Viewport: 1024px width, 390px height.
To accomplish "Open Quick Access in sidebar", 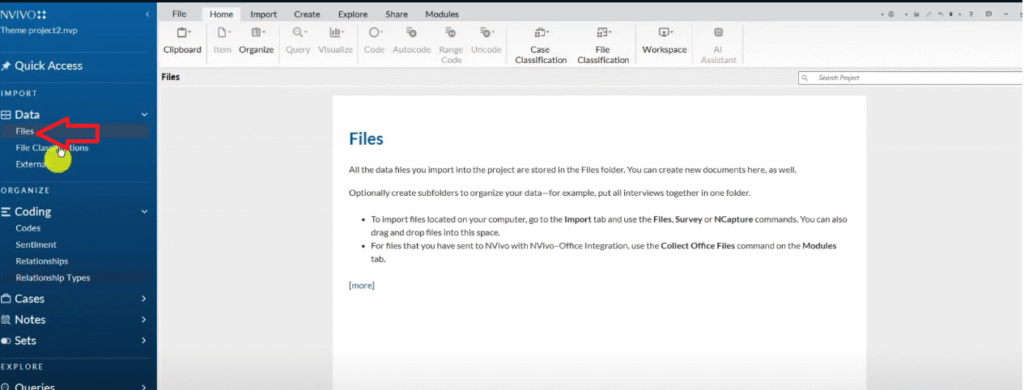I will point(42,65).
